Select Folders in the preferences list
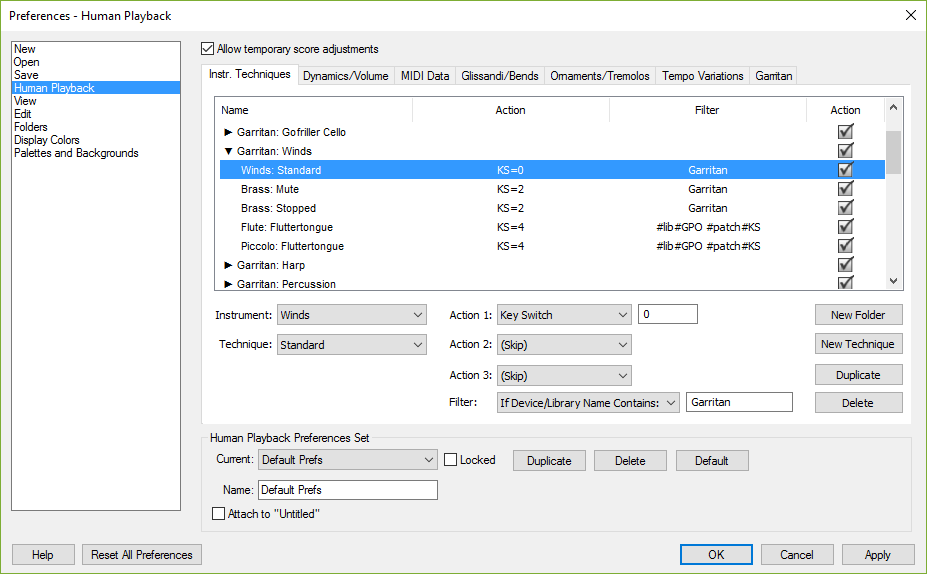 (x=96, y=127)
